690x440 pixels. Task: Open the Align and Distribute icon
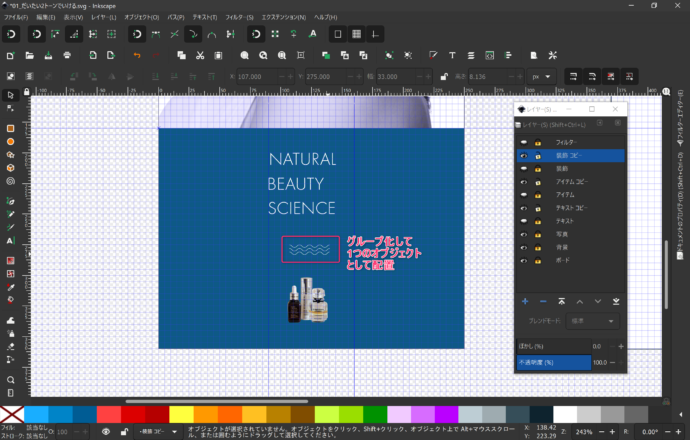(508, 55)
